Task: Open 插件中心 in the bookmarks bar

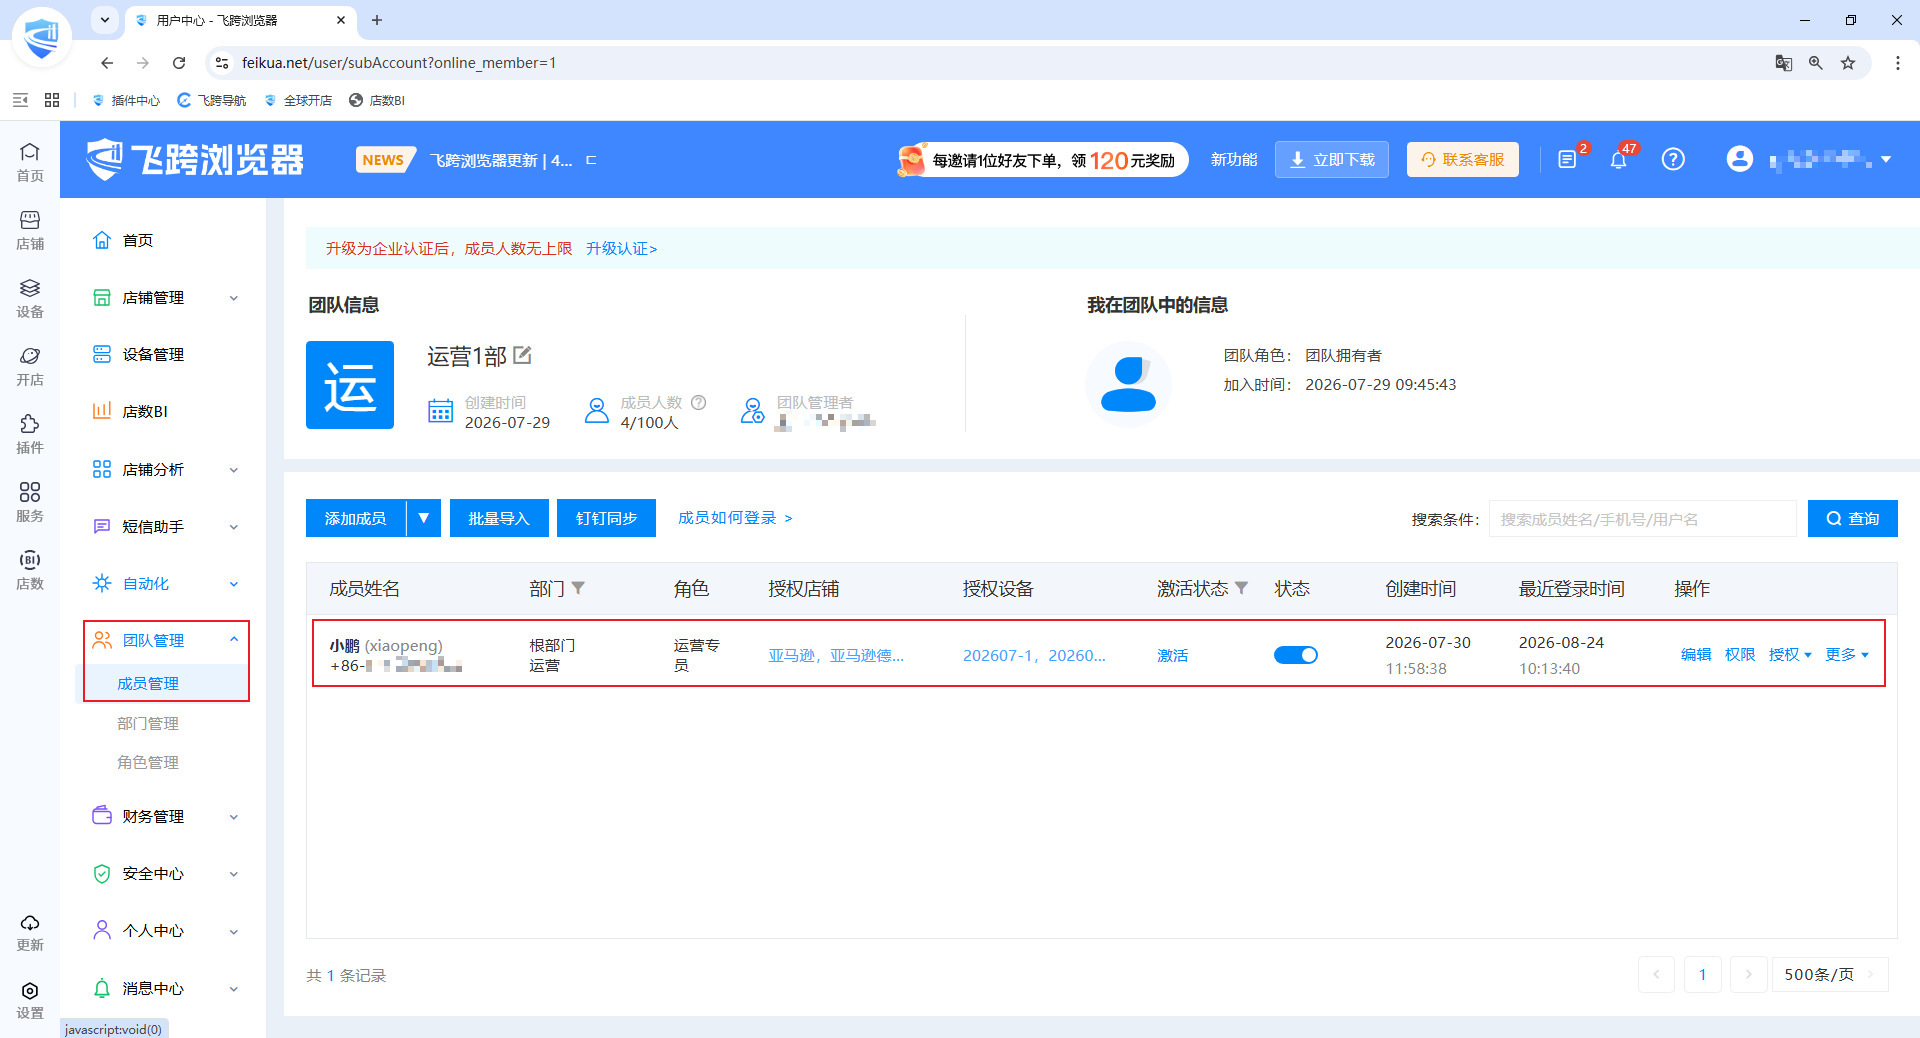Action: (x=126, y=100)
